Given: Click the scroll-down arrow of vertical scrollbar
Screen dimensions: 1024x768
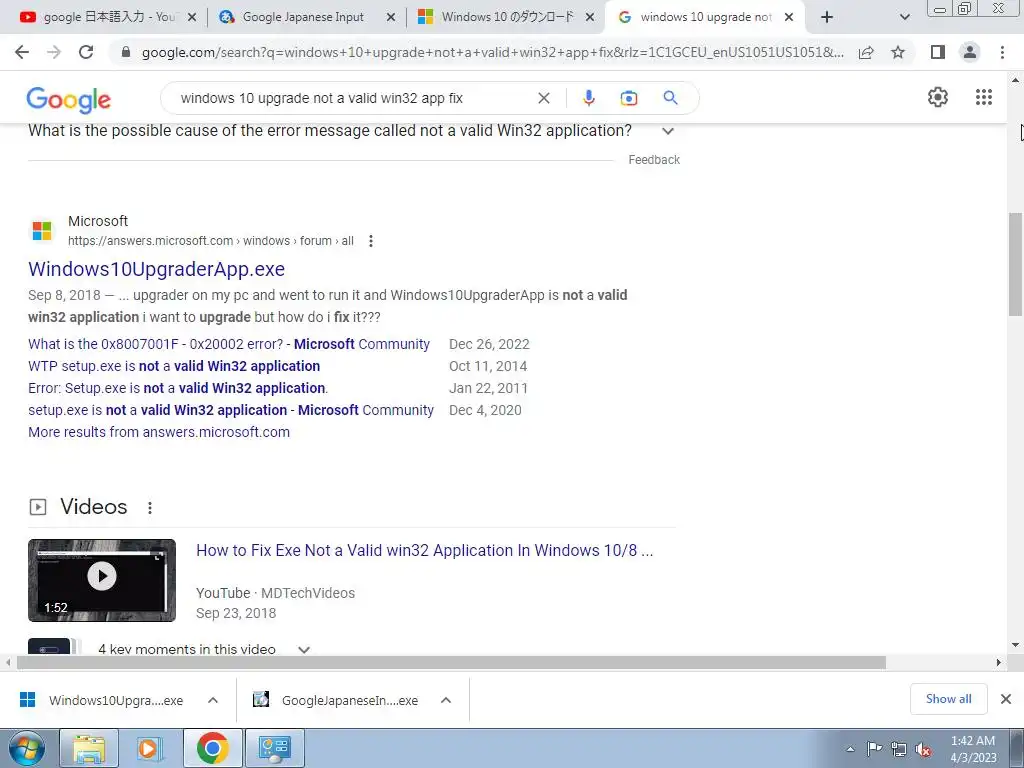Looking at the screenshot, I should tap(1016, 645).
